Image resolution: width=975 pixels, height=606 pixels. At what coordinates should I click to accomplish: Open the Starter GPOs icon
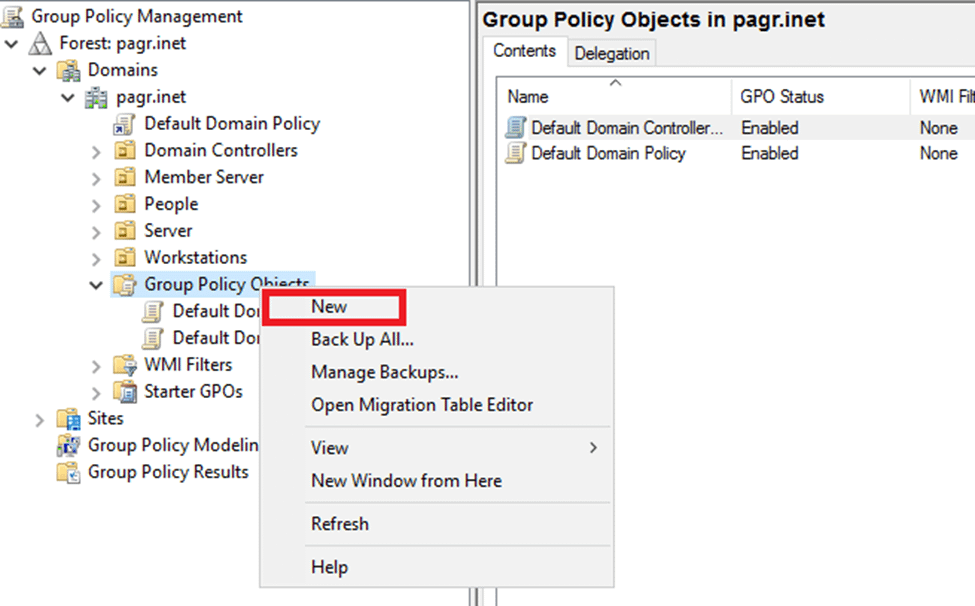125,392
